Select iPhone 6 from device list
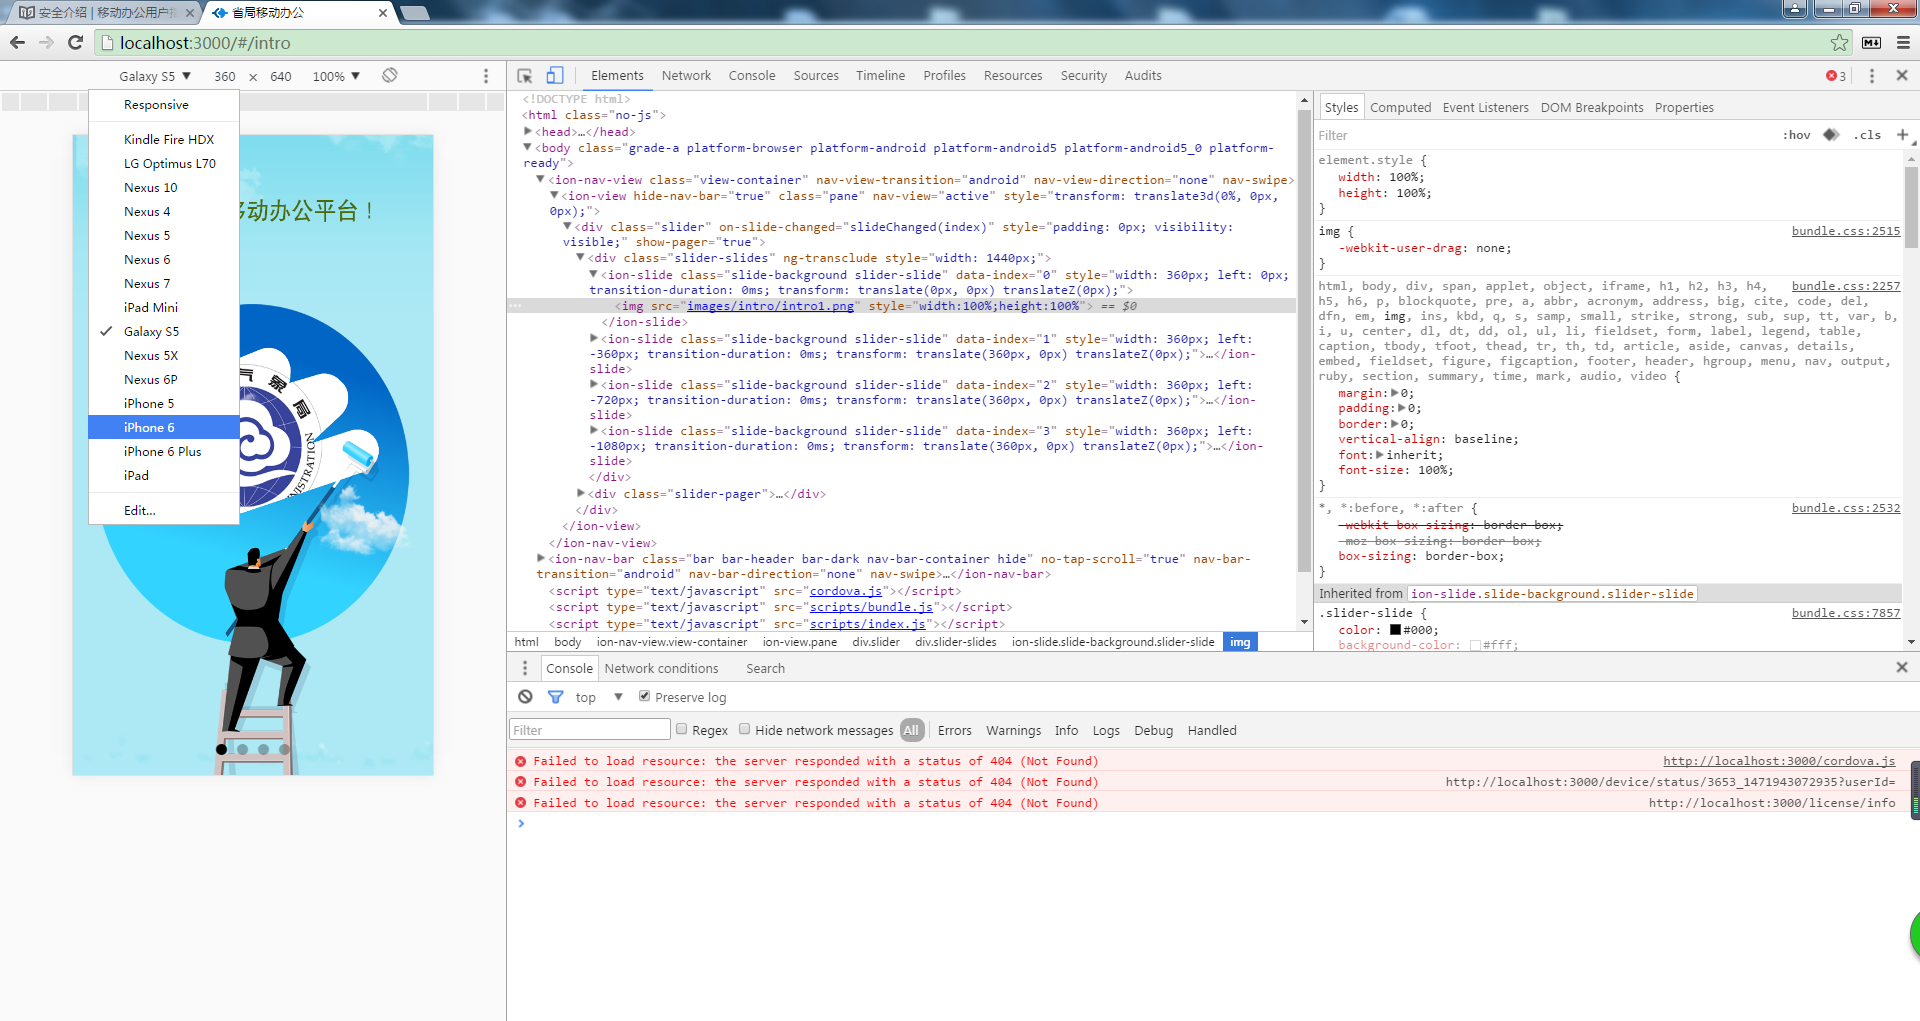 pyautogui.click(x=164, y=427)
